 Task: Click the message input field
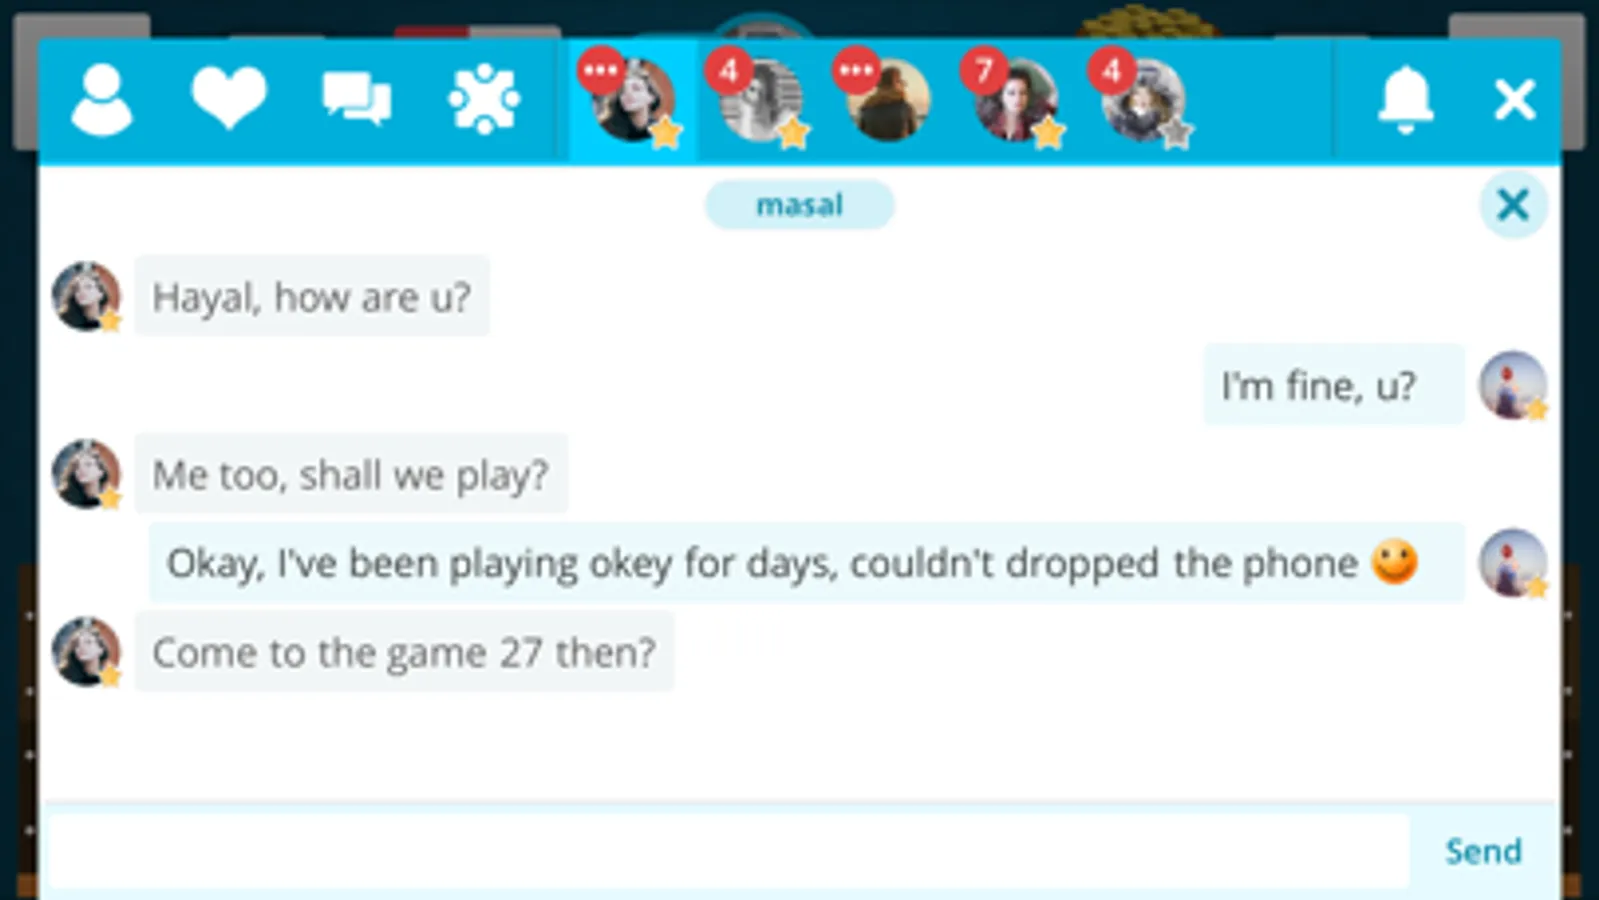[x=729, y=851]
